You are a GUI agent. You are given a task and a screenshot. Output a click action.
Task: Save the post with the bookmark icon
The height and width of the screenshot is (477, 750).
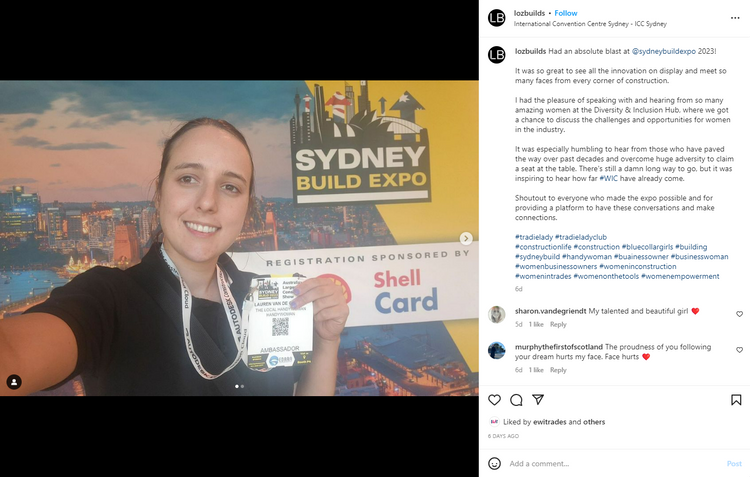point(736,400)
